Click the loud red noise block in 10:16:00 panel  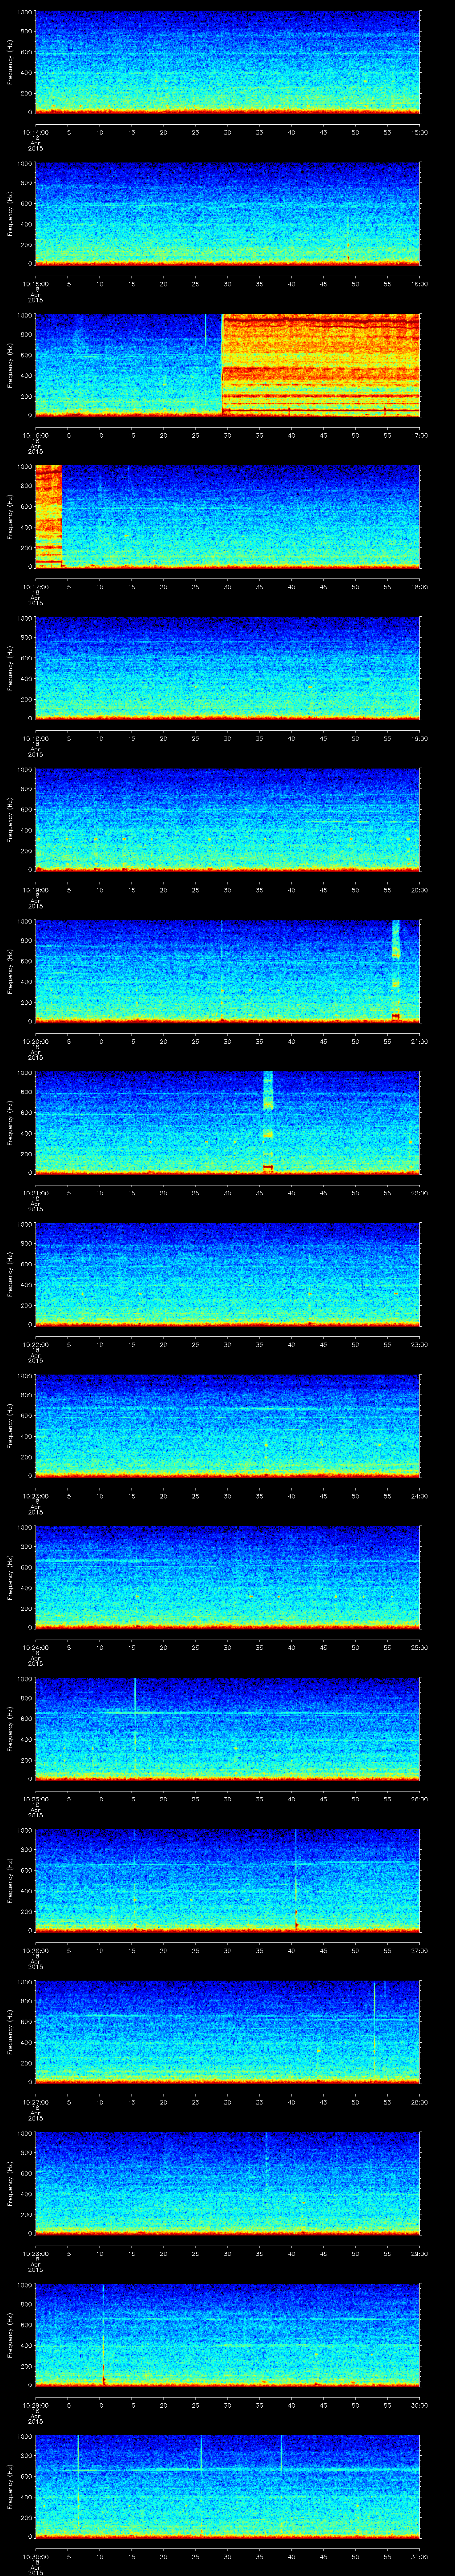(320, 365)
